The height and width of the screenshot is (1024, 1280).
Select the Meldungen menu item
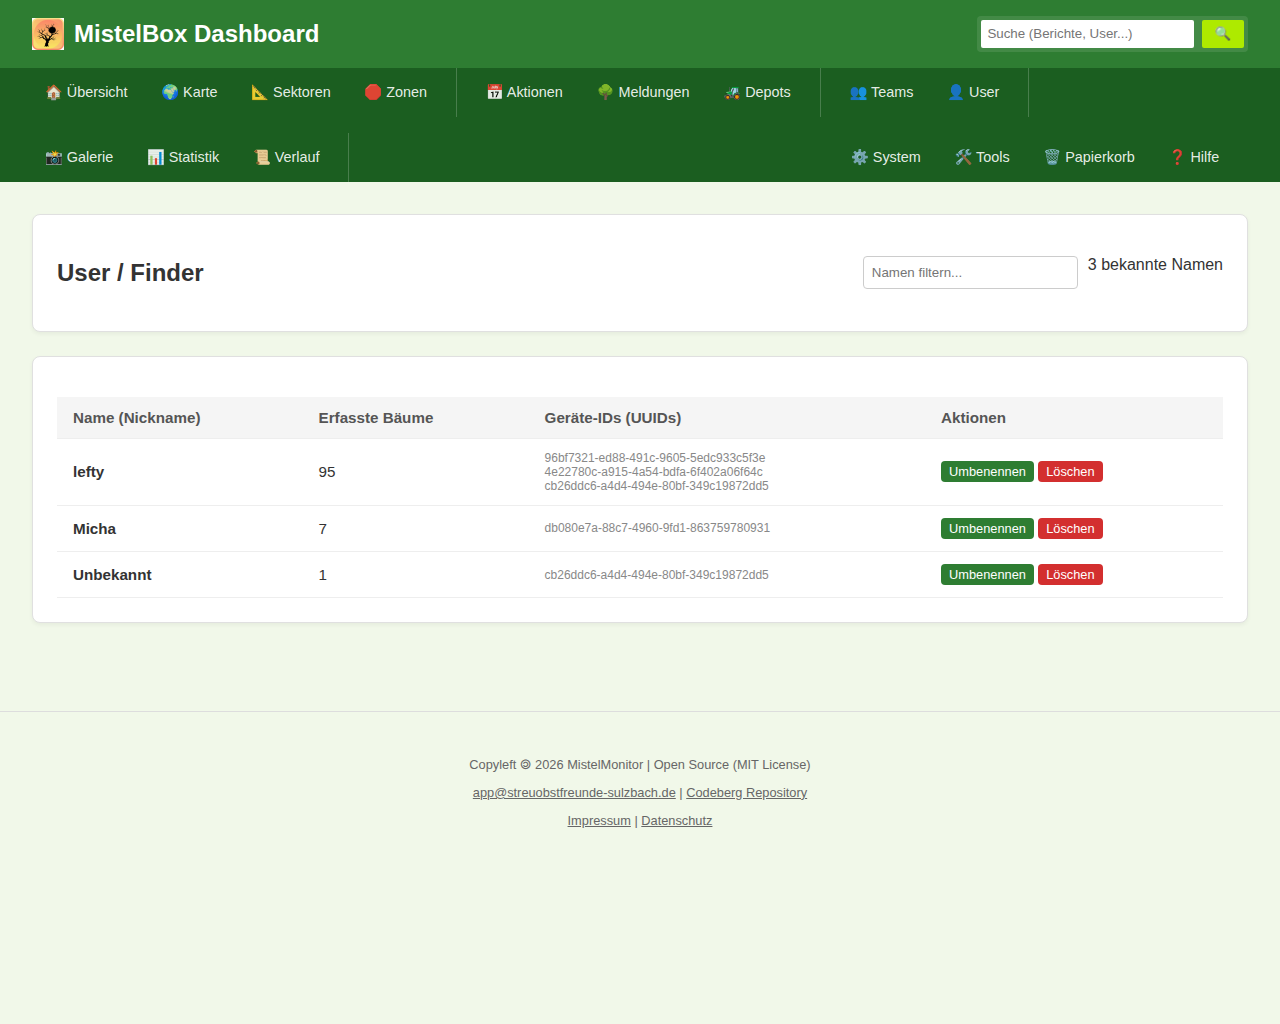coord(643,92)
